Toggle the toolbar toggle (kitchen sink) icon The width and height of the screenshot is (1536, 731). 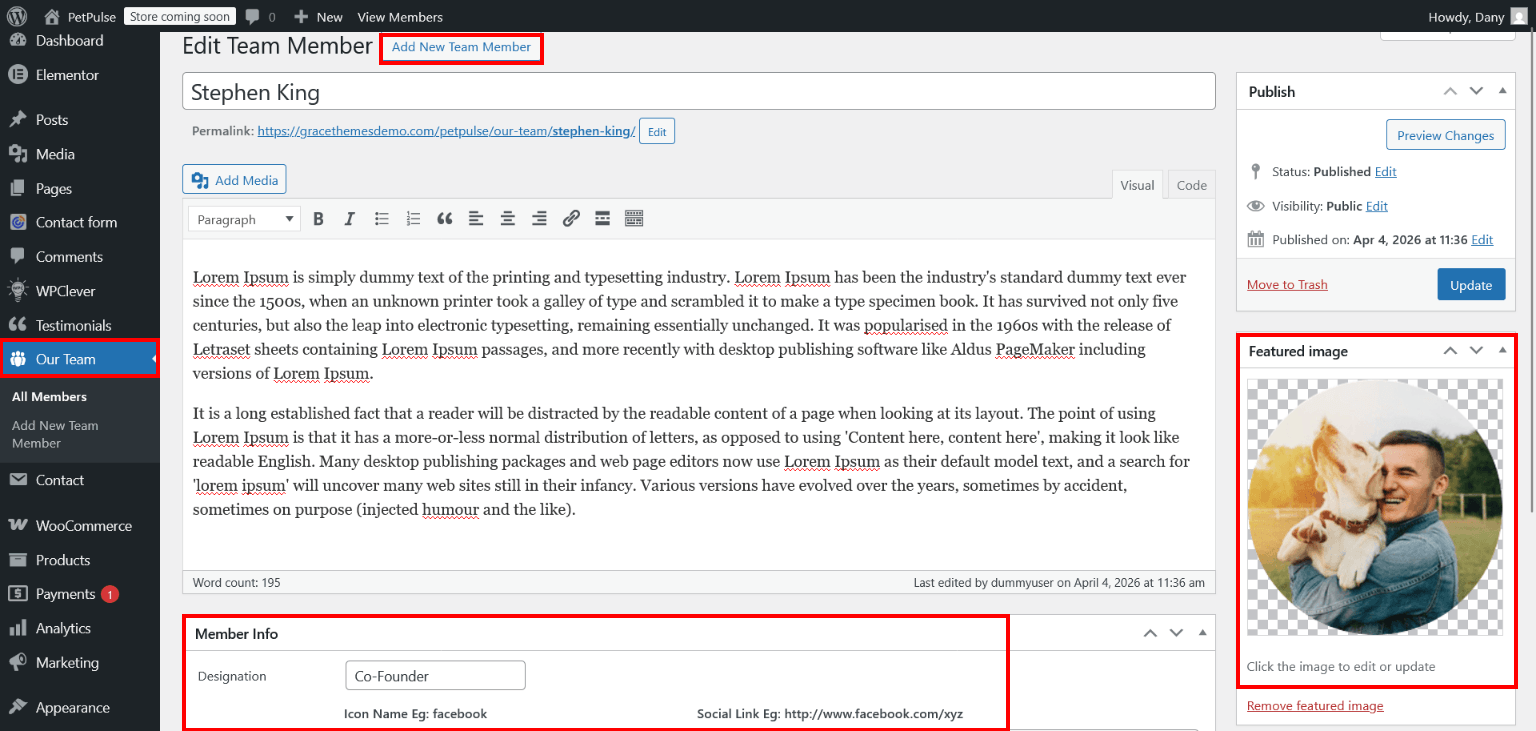tap(634, 219)
